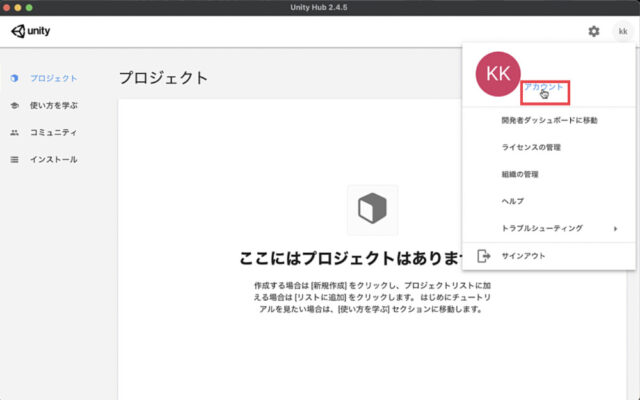Expand the トラブルシューティング submenu

point(549,228)
